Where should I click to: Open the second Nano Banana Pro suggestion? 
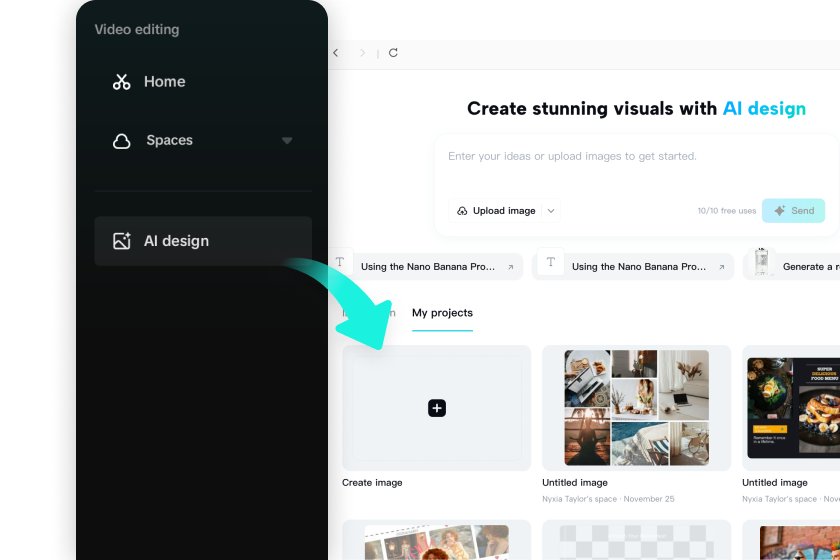pyautogui.click(x=633, y=266)
